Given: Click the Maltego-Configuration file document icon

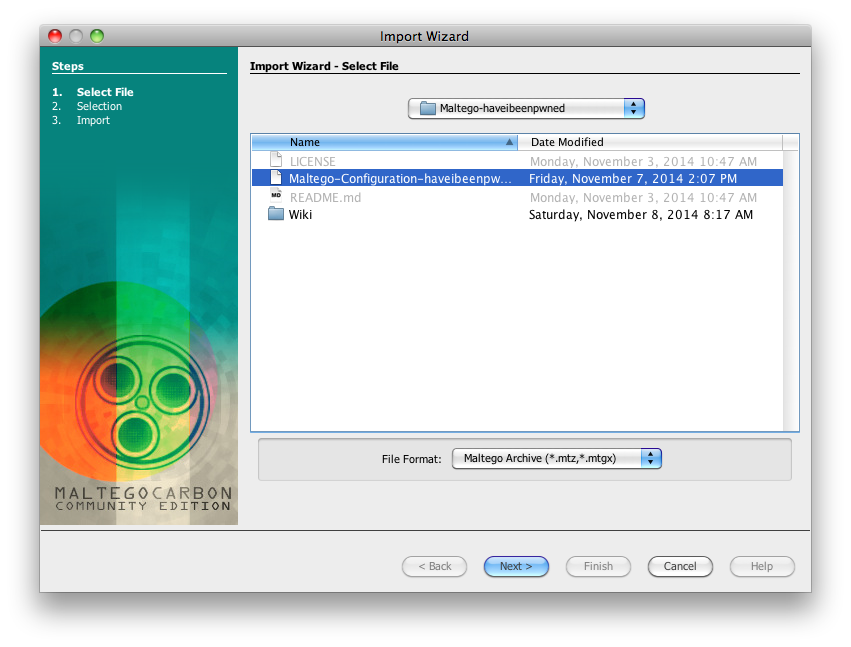Looking at the screenshot, I should pos(276,177).
